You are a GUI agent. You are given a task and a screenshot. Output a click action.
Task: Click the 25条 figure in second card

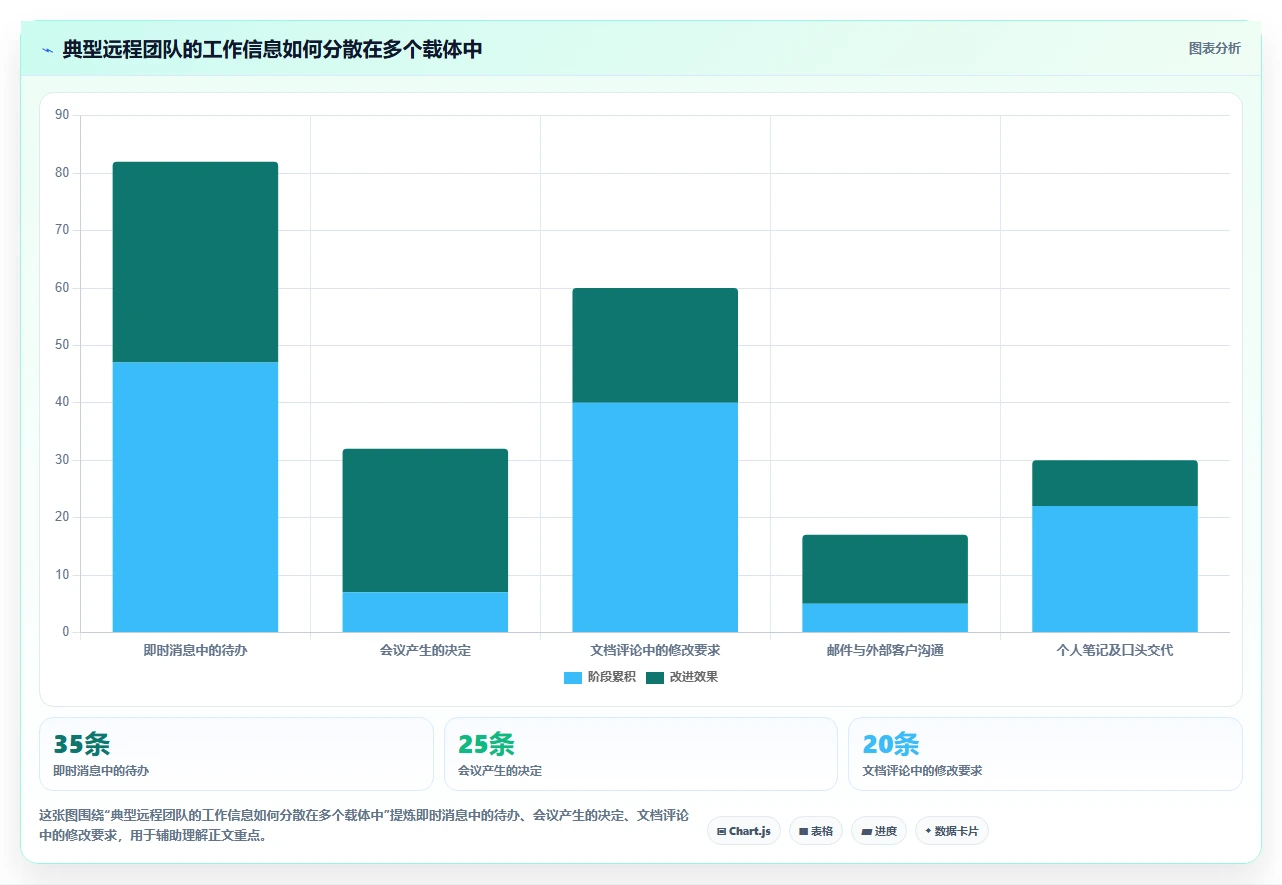pos(486,744)
